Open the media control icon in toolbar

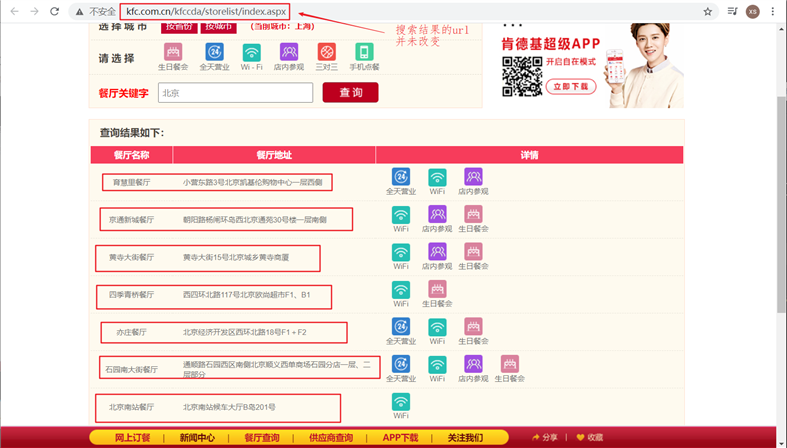(733, 12)
